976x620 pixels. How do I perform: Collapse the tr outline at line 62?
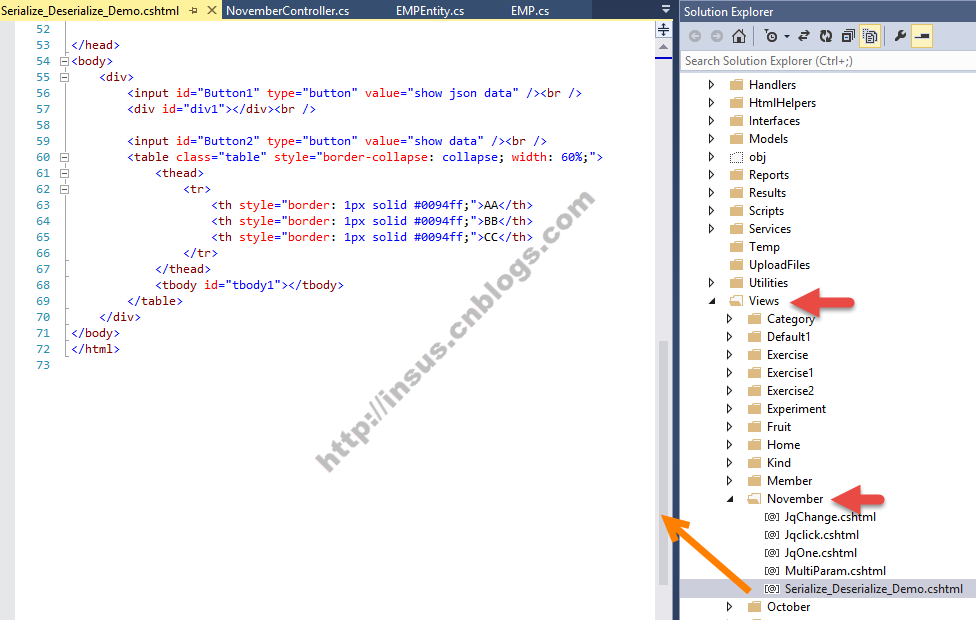tap(64, 189)
